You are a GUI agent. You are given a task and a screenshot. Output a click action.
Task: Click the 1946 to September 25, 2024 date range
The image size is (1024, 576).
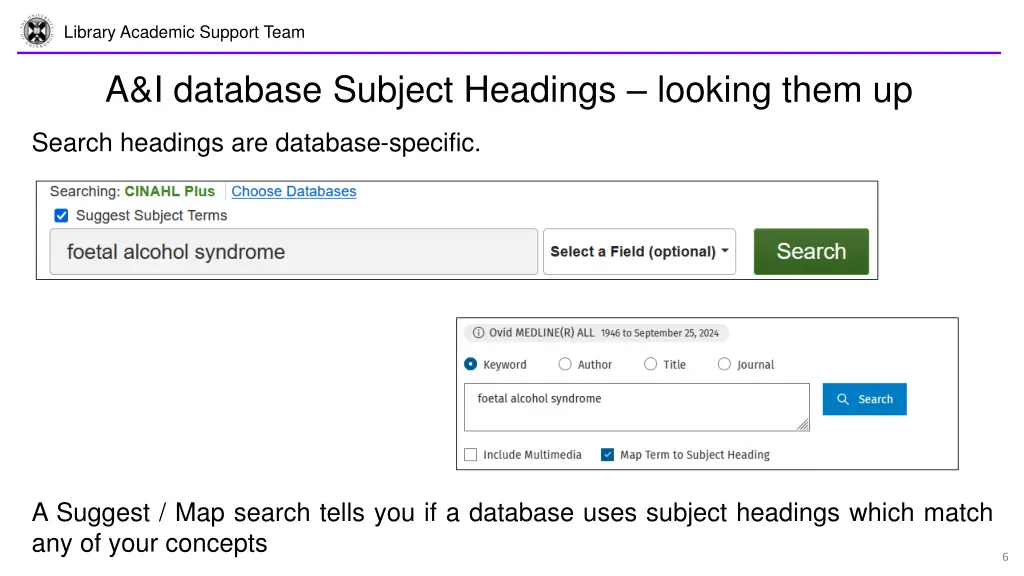point(660,333)
